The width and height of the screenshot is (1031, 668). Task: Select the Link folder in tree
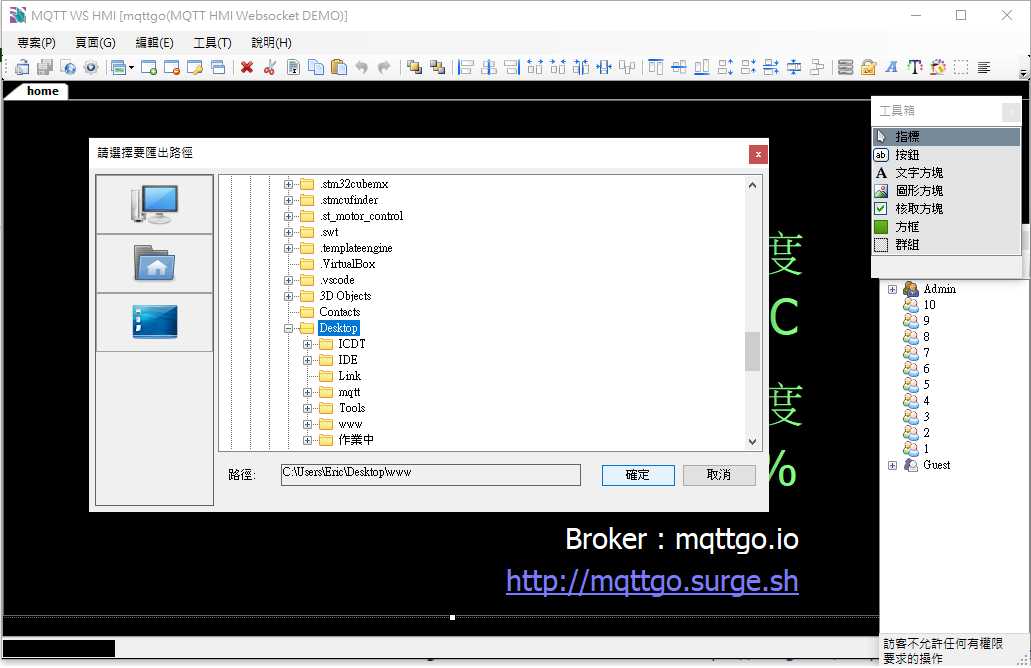(349, 376)
